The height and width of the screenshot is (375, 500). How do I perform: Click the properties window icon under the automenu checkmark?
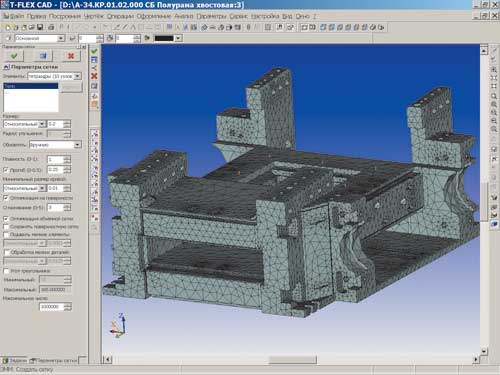coord(94,60)
